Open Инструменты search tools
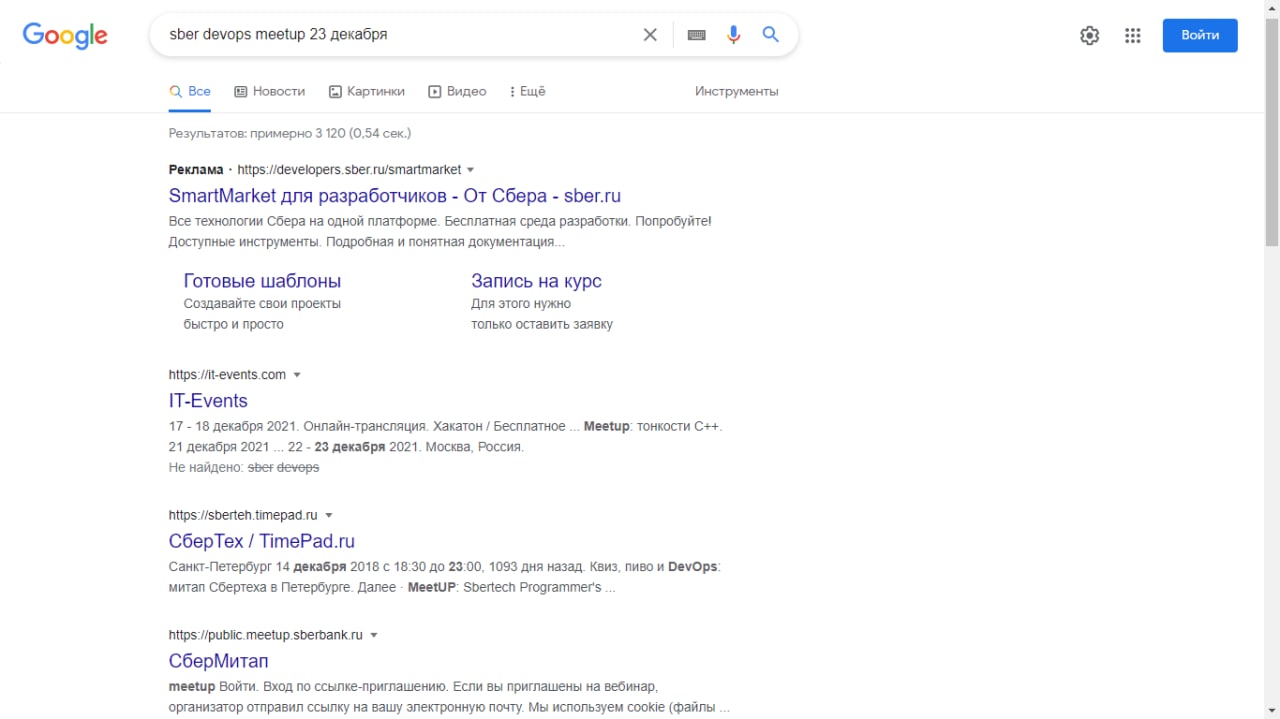This screenshot has width=1280, height=719. pyautogui.click(x=737, y=91)
